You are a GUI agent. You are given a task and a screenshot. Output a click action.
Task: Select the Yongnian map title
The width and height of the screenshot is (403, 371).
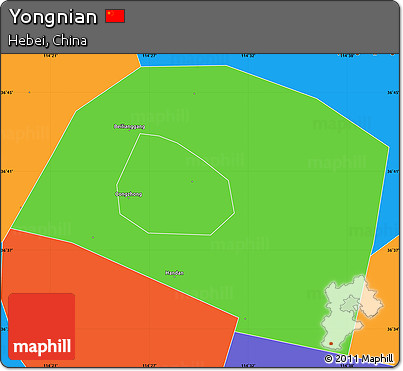53,17
